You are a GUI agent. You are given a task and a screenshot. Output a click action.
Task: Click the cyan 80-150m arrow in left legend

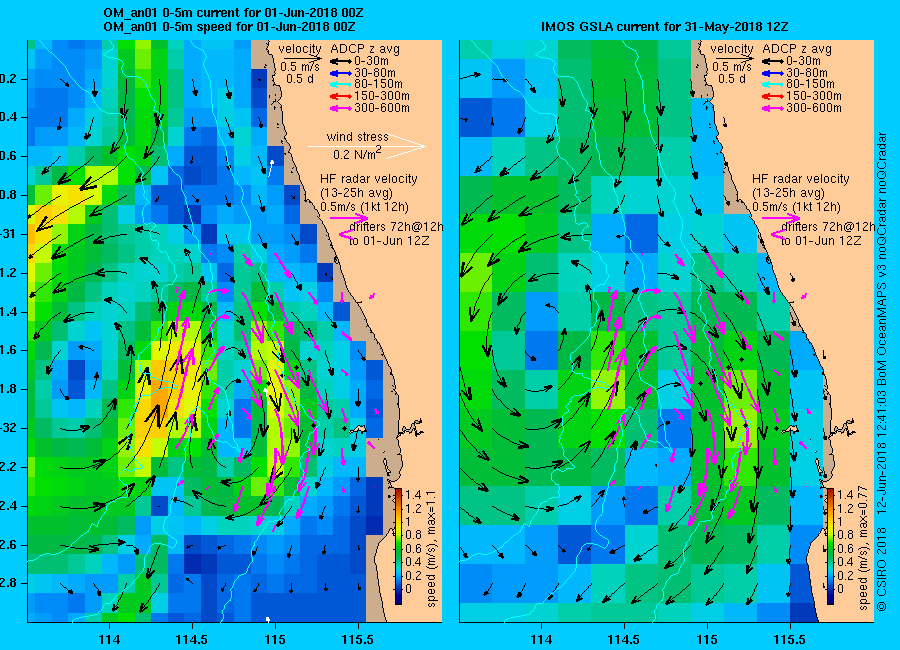(x=340, y=84)
